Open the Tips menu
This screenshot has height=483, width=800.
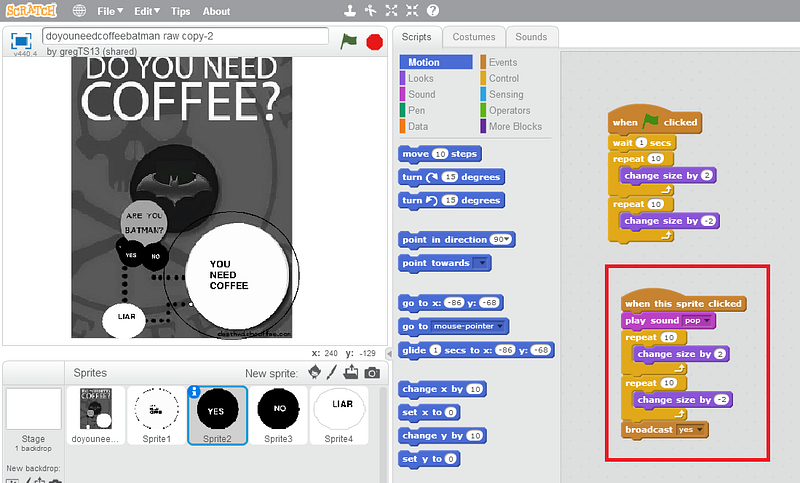point(181,11)
